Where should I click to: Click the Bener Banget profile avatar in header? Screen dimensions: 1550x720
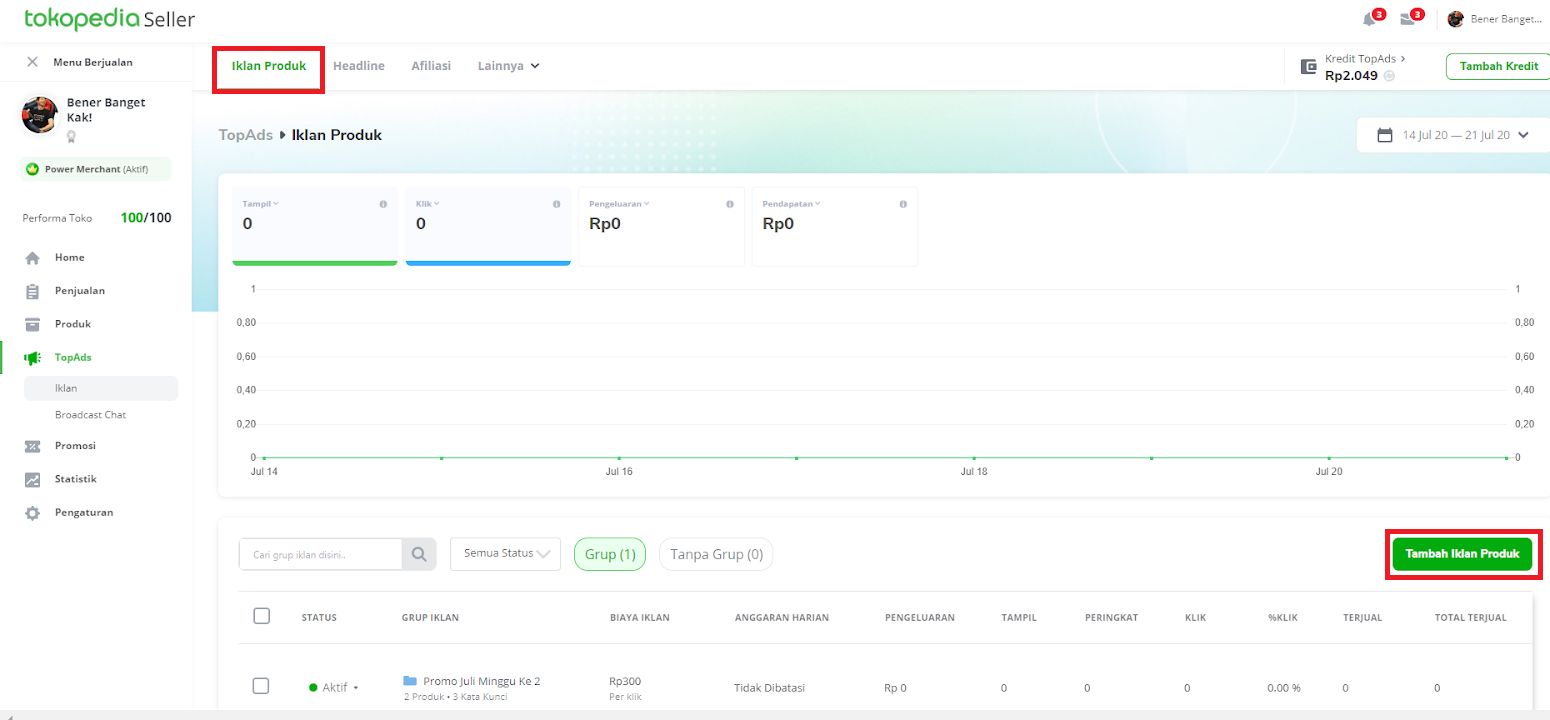point(1455,19)
